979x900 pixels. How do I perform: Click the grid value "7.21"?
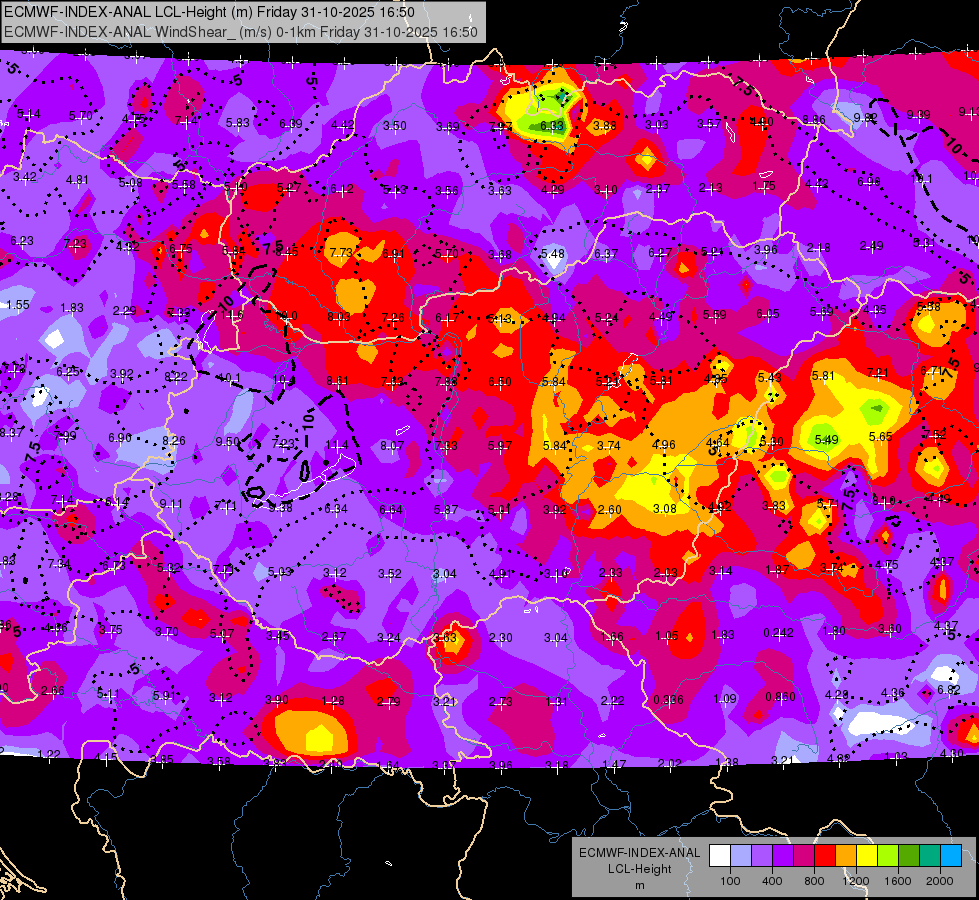[878, 373]
